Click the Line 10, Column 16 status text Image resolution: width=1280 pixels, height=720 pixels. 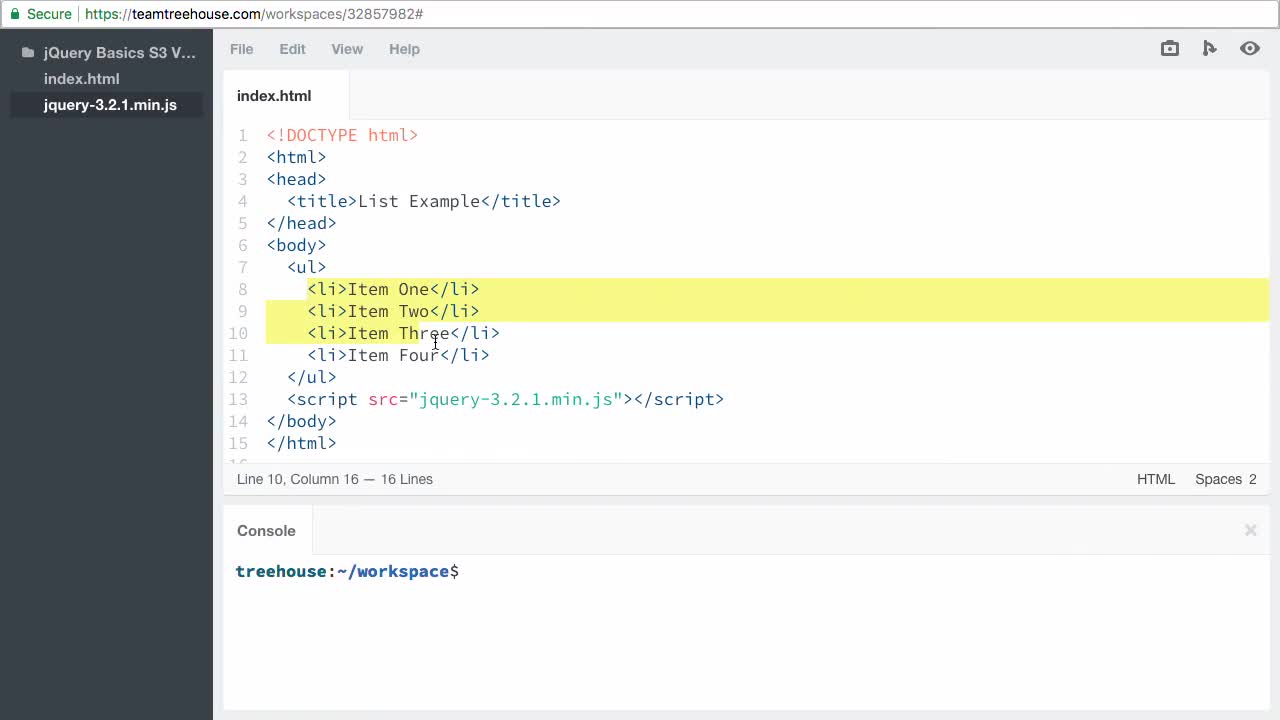(297, 479)
